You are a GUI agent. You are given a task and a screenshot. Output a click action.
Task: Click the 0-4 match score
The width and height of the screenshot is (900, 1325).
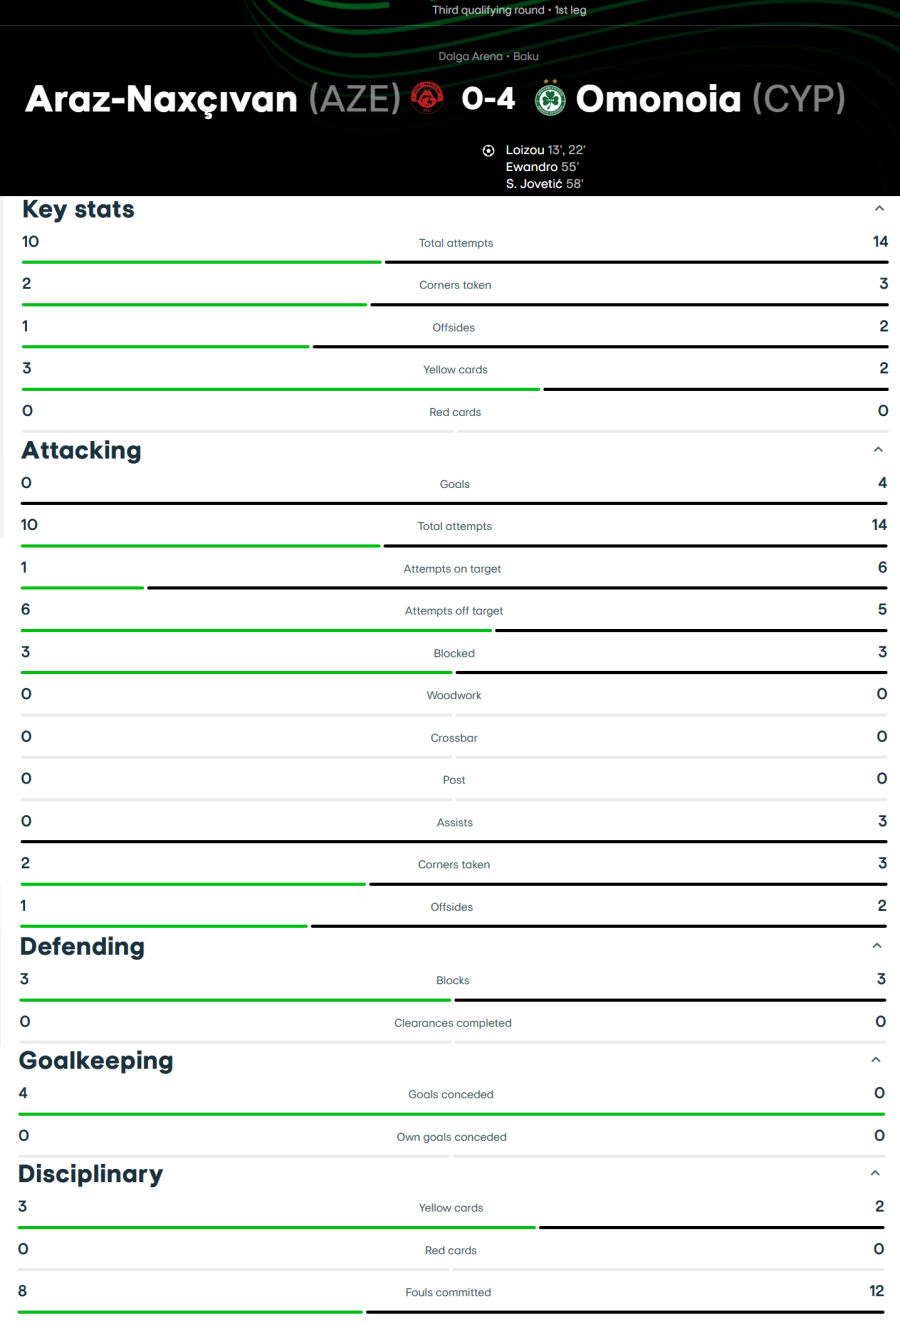tap(489, 98)
